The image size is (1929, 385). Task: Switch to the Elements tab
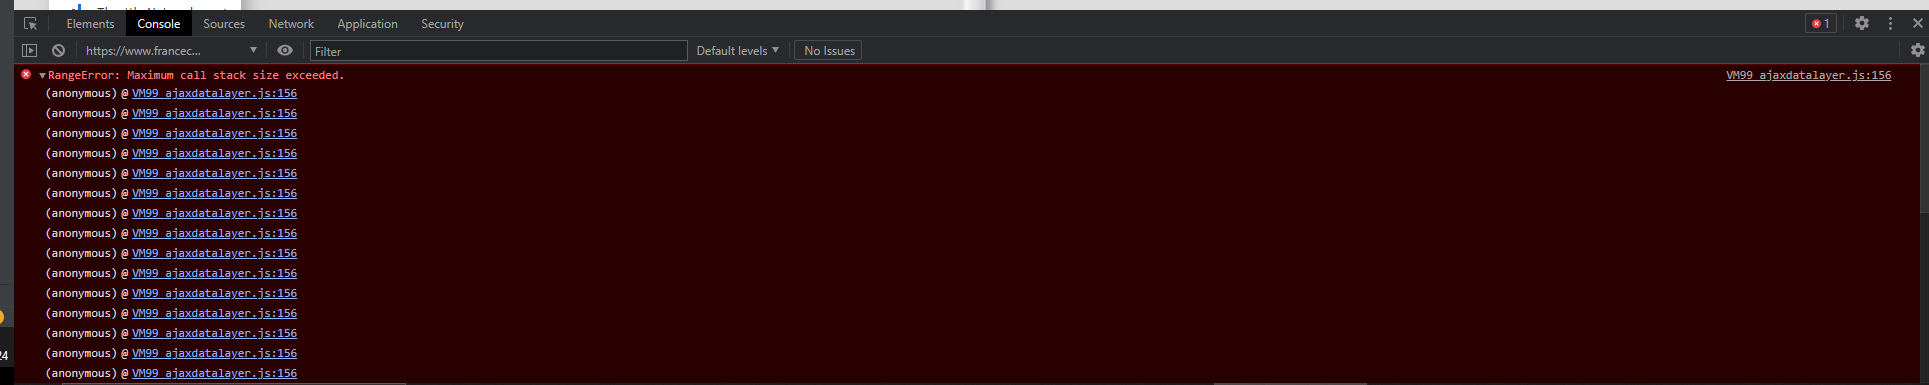pyautogui.click(x=90, y=24)
